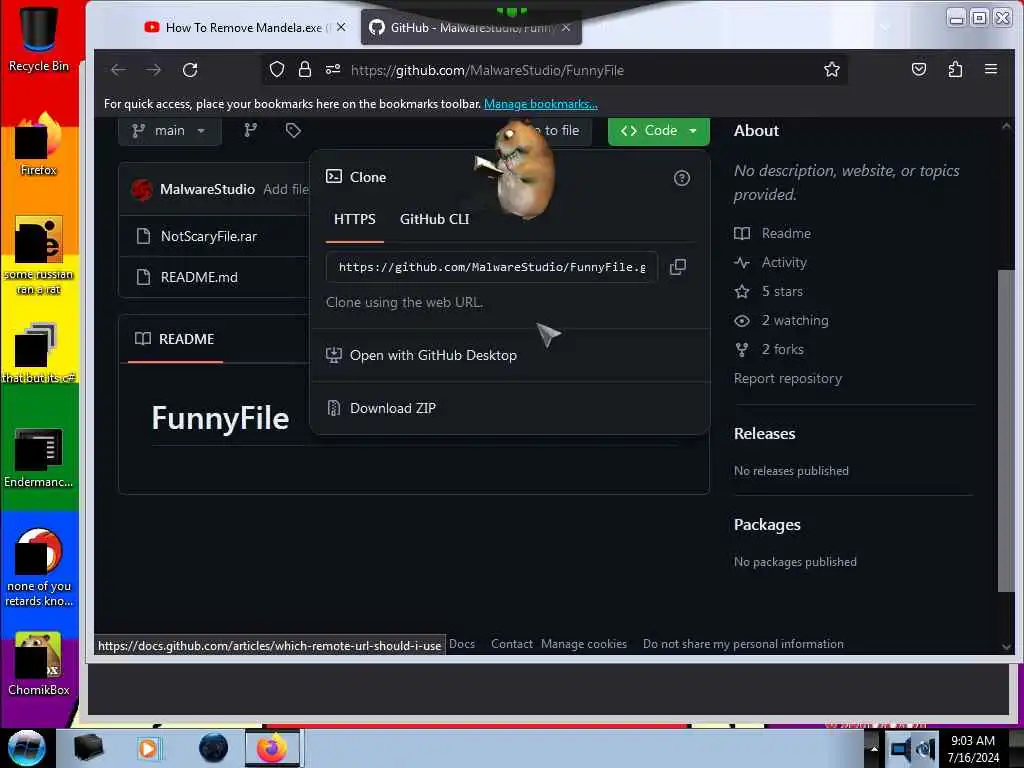
Task: Click the clone URL text field
Action: (491, 267)
